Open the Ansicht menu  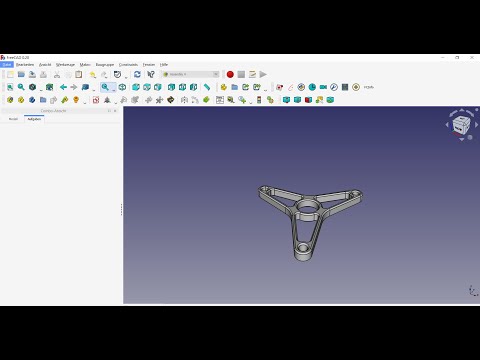click(45, 64)
